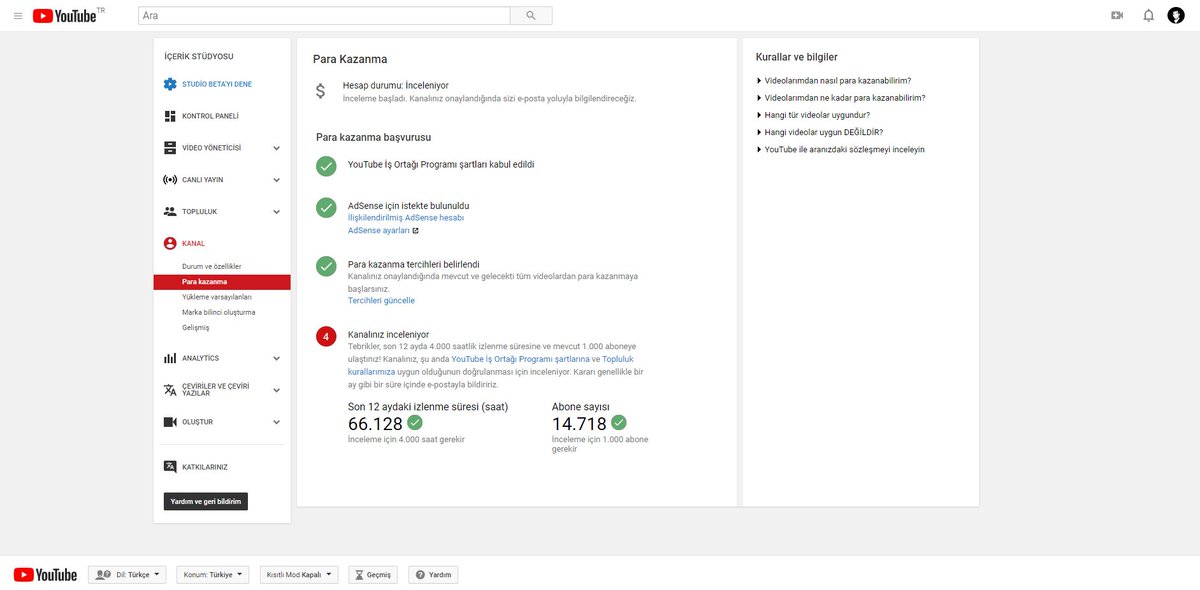Open Durum ve özellikler submenu item
The width and height of the screenshot is (1200, 590).
211,267
